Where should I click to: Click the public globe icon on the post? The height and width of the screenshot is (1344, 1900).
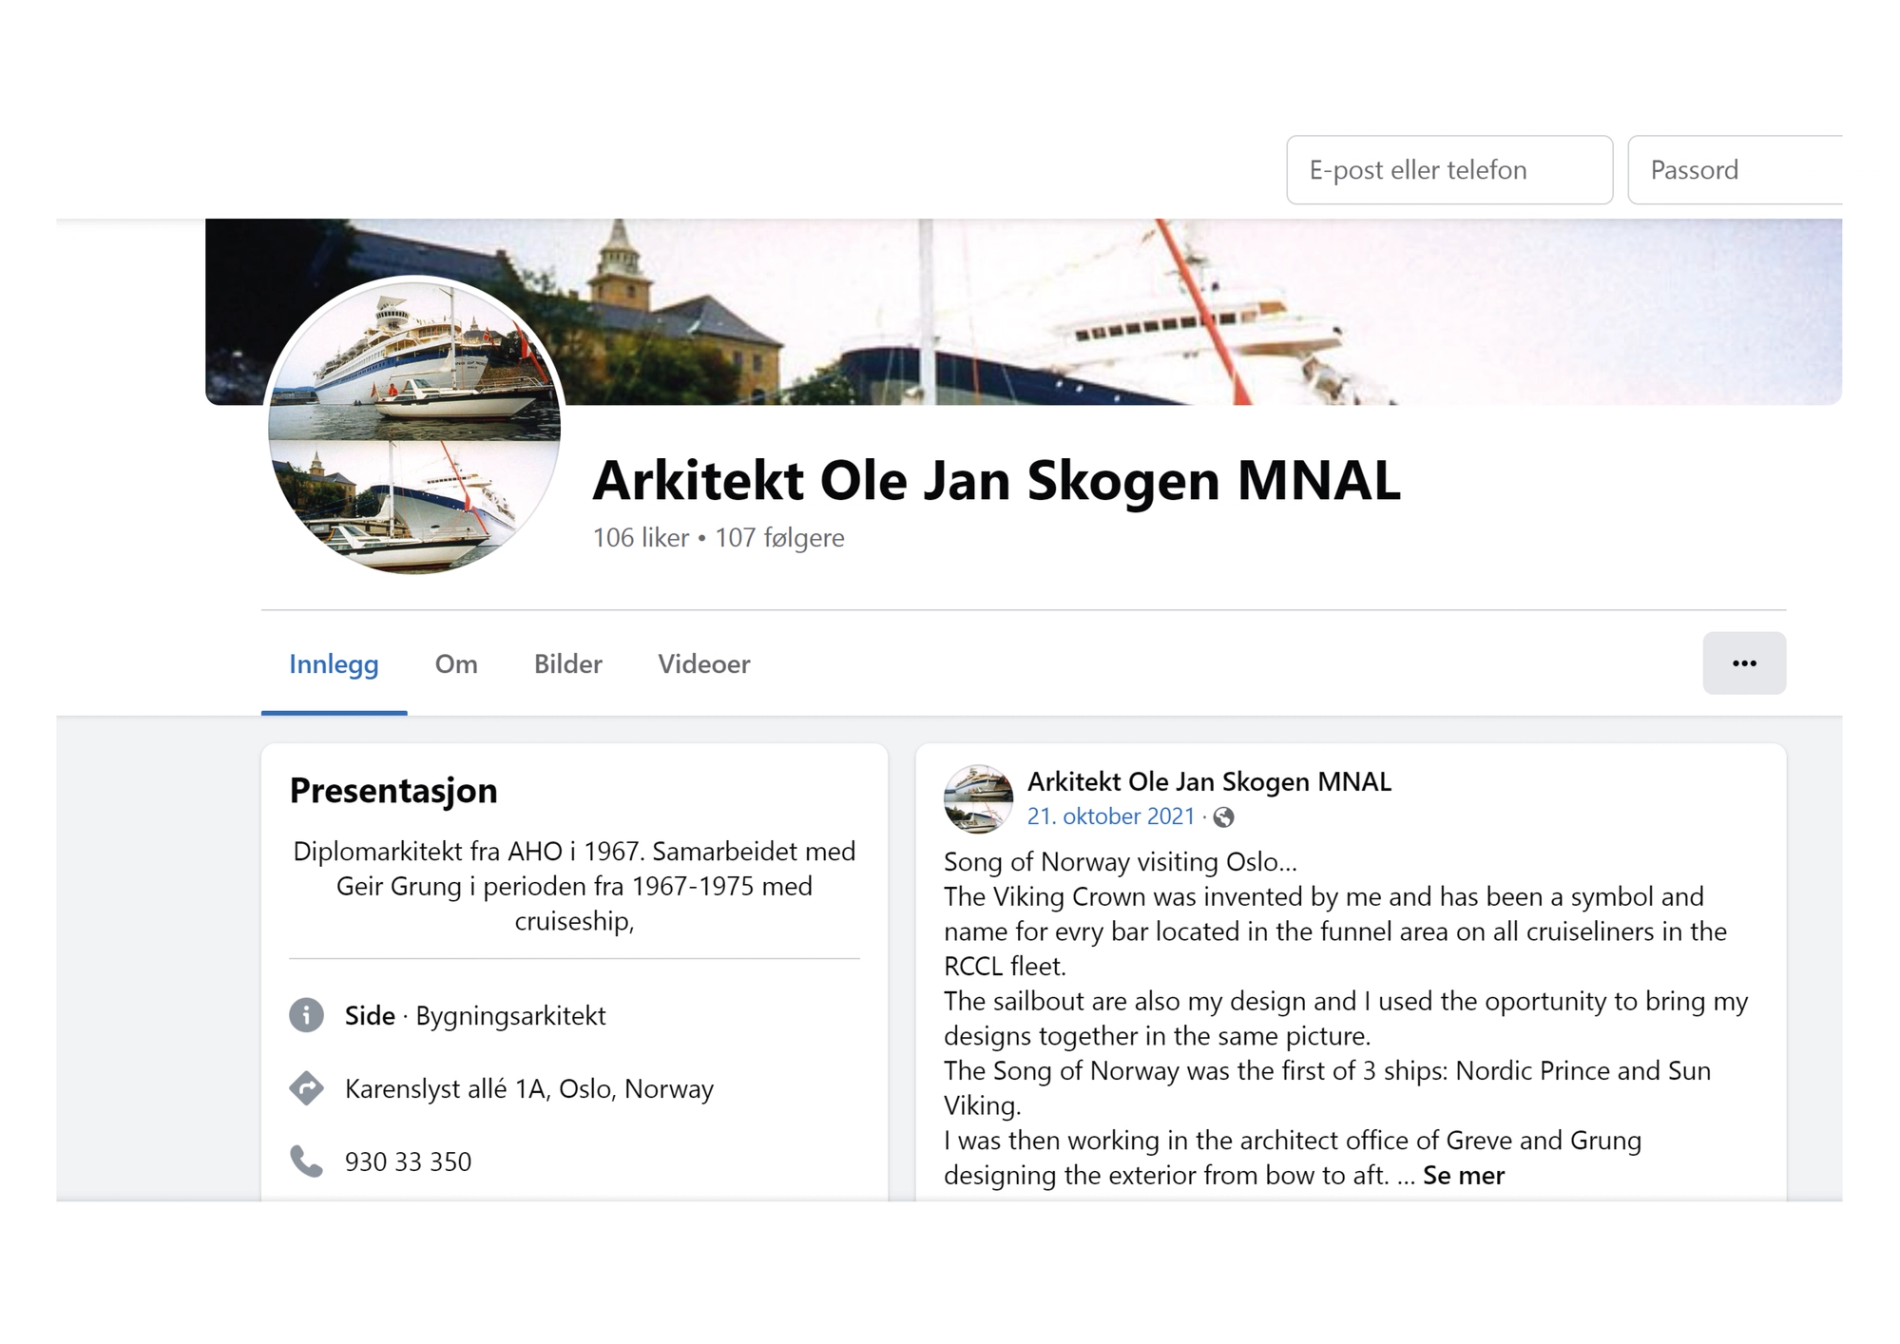click(1223, 817)
